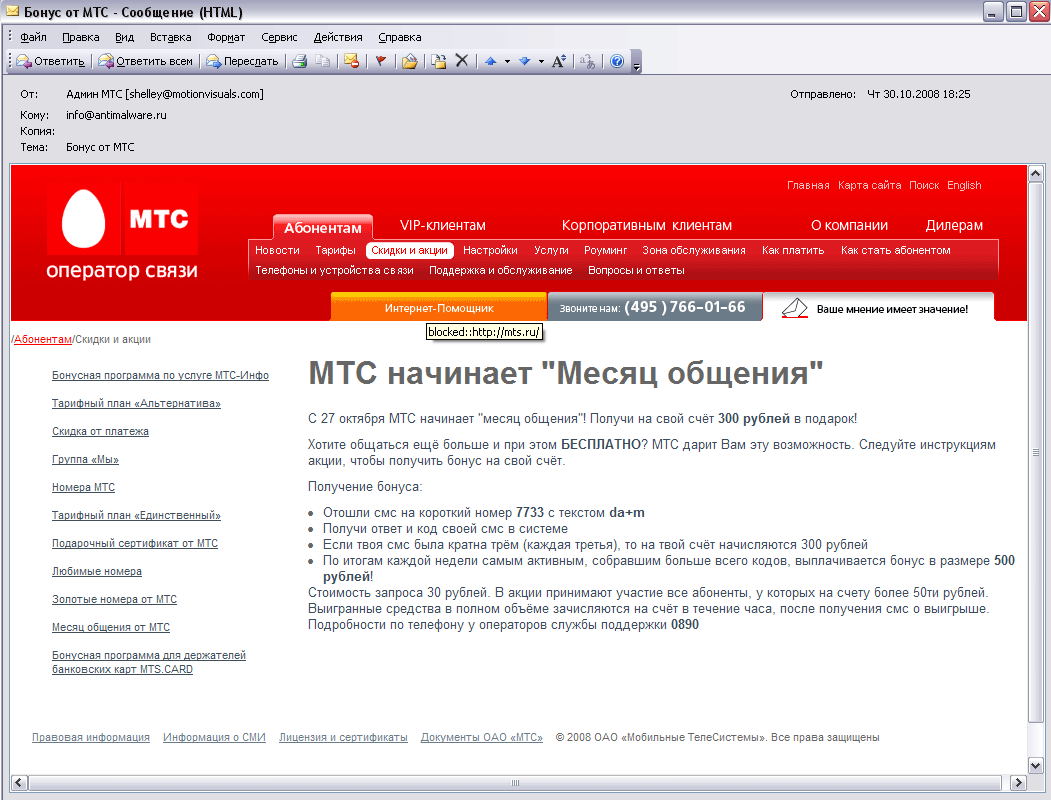Click the Forward (Переслать) toolbar button

click(243, 61)
